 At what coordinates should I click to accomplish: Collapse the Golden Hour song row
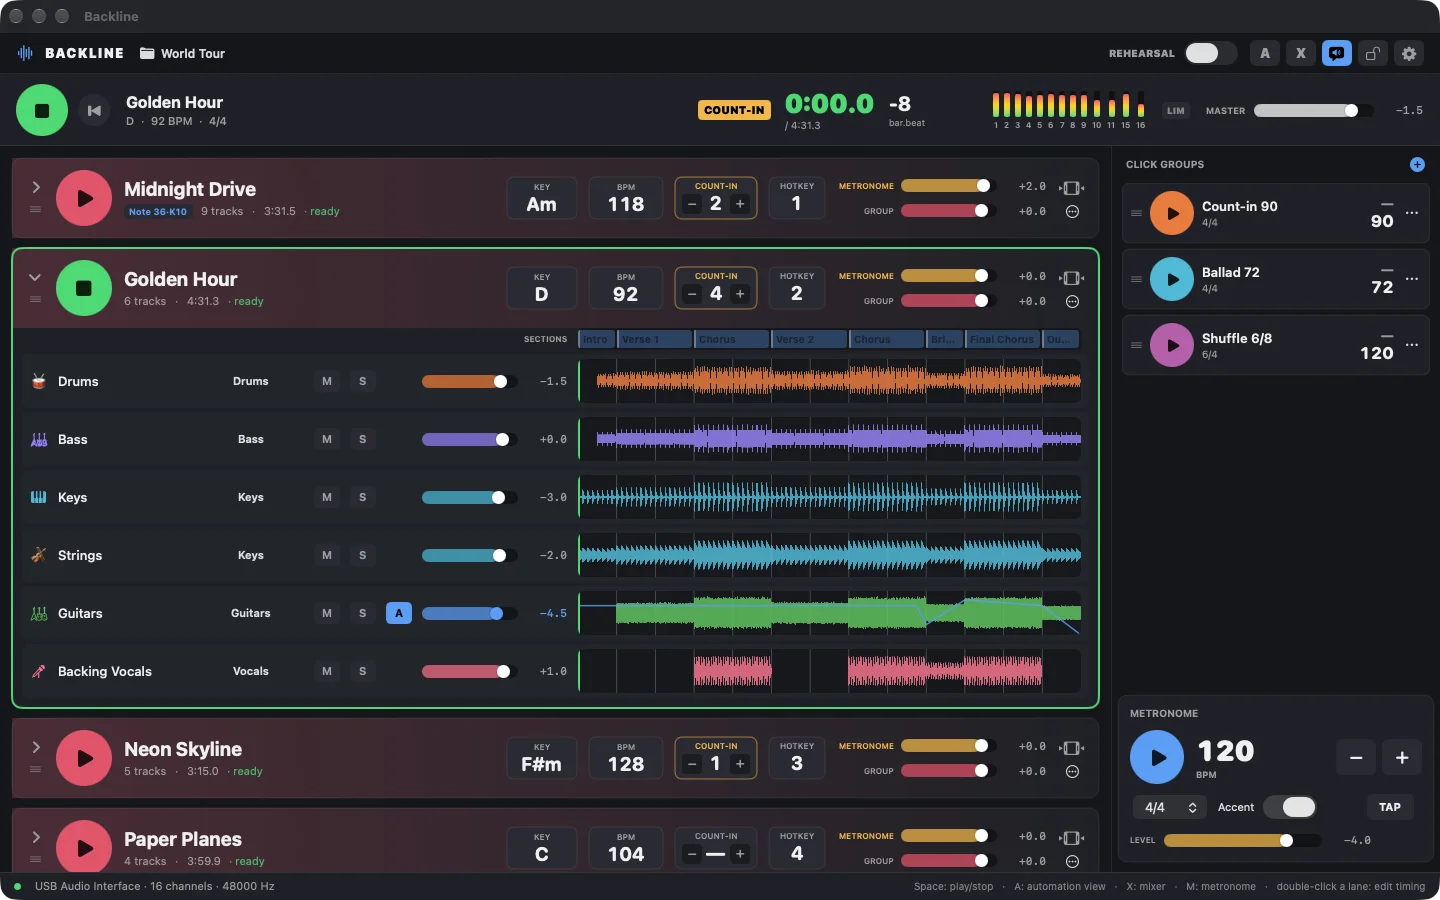click(36, 277)
